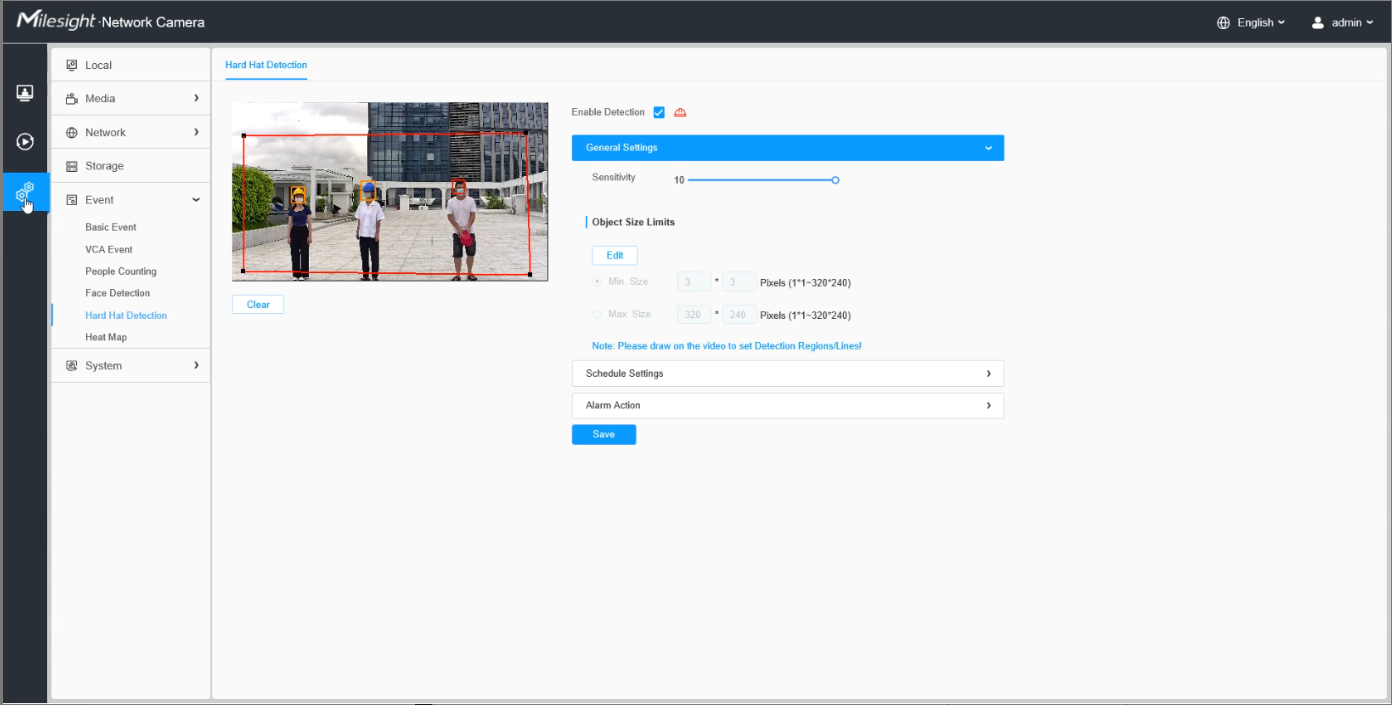Click the Edit object size button
Image resolution: width=1392 pixels, height=705 pixels.
[x=614, y=255]
